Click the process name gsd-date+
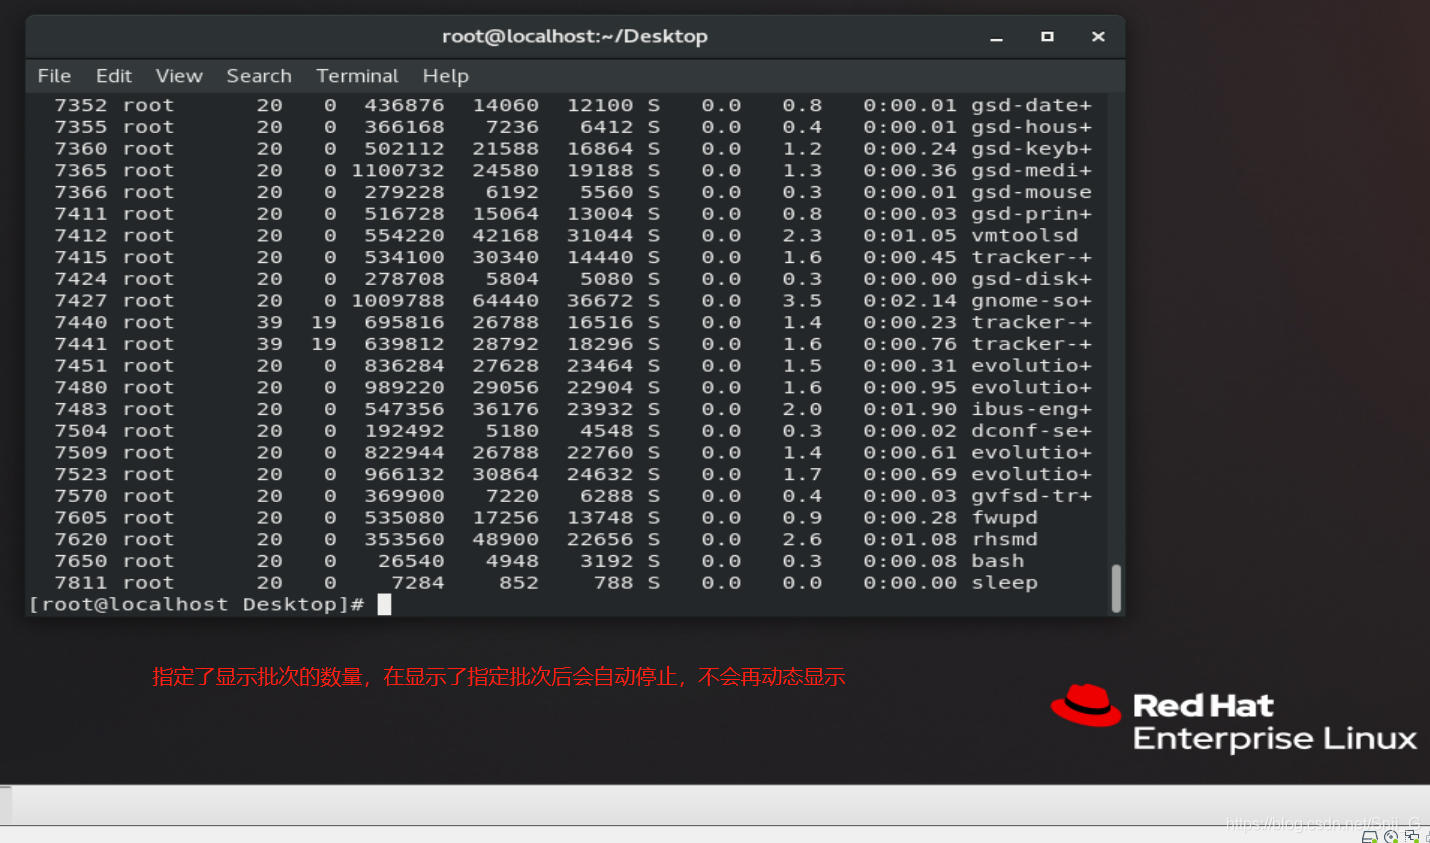Image resolution: width=1430 pixels, height=843 pixels. click(1031, 105)
